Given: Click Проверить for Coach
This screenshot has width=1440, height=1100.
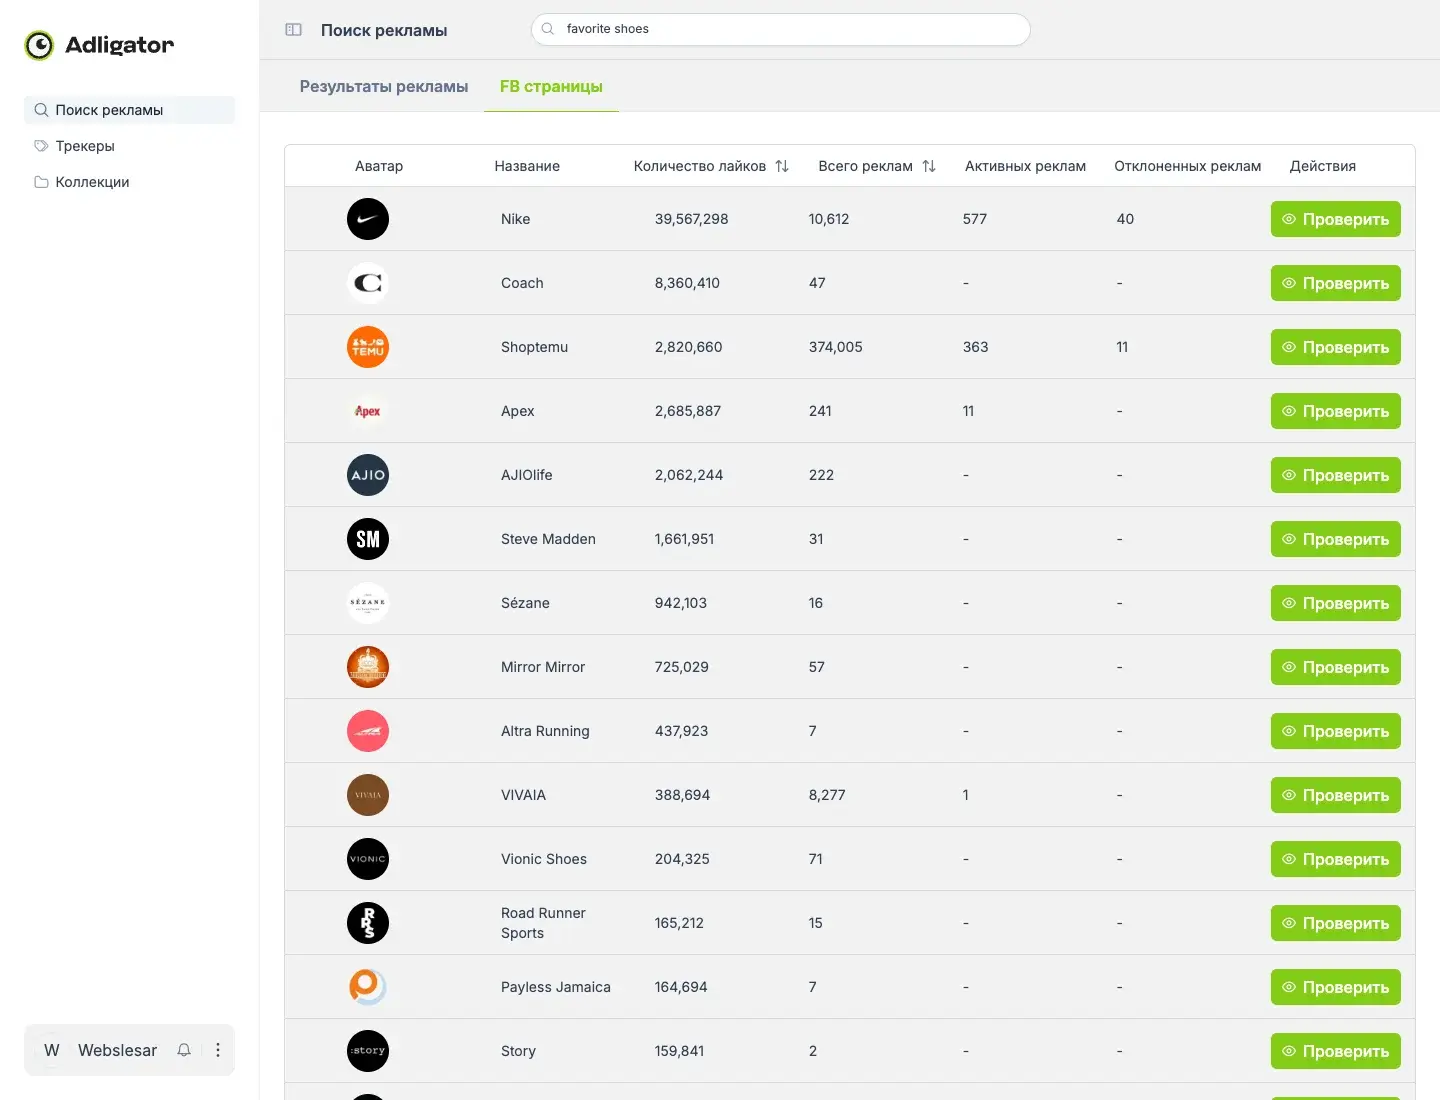Looking at the screenshot, I should point(1336,283).
